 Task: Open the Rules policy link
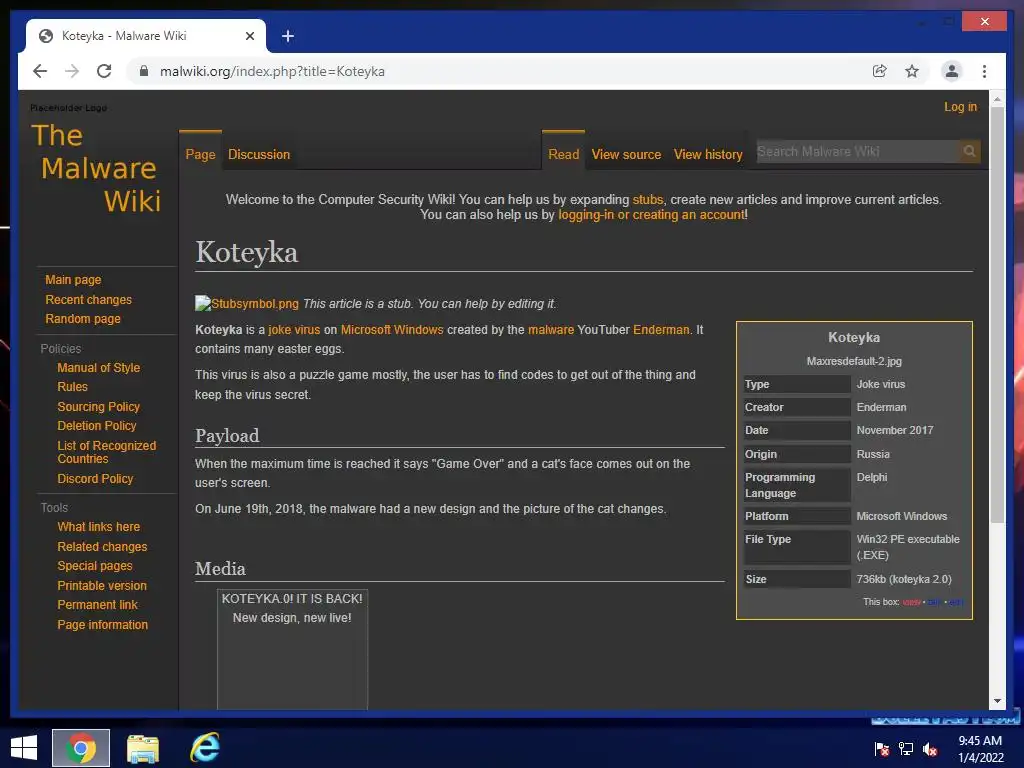point(72,387)
